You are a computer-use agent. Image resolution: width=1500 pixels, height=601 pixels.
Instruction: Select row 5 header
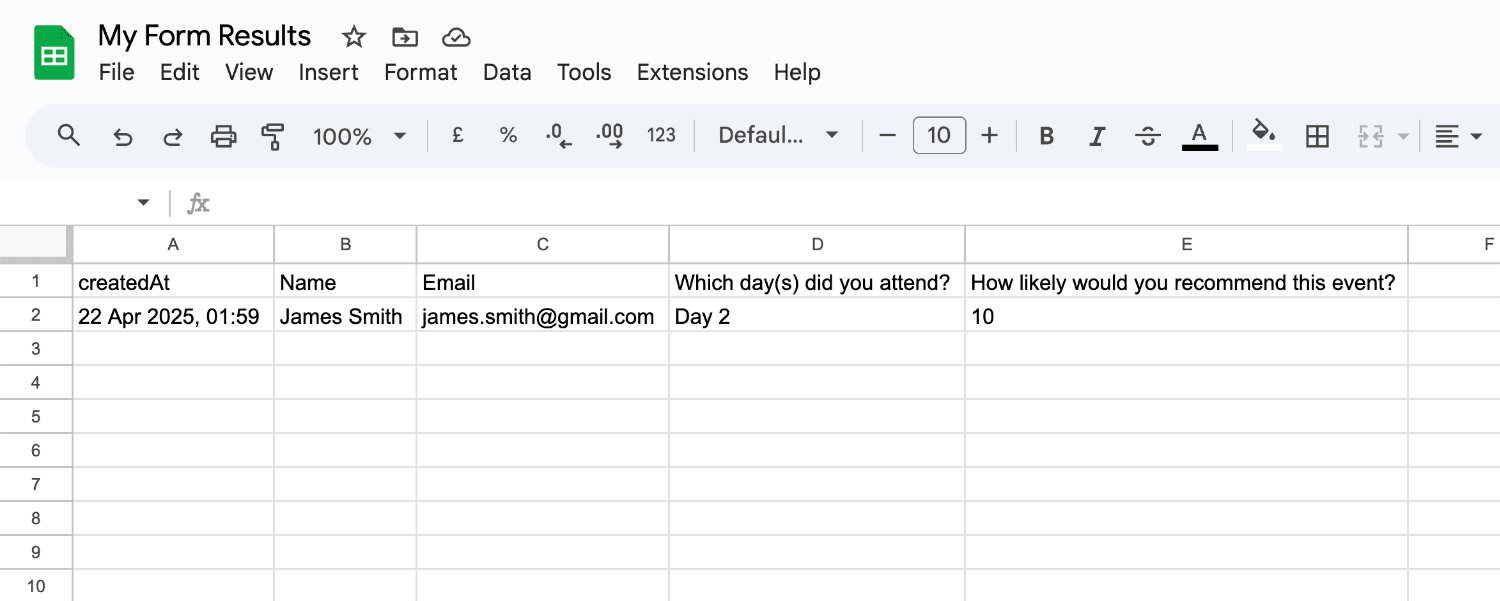pyautogui.click(x=36, y=416)
